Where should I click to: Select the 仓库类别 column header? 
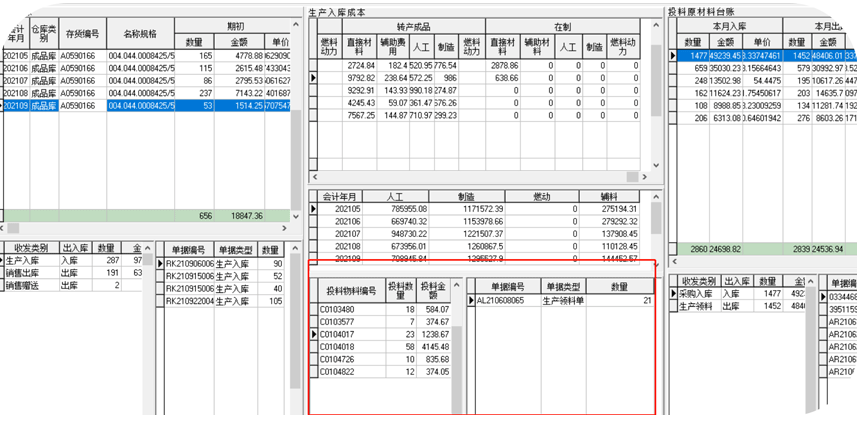point(43,33)
